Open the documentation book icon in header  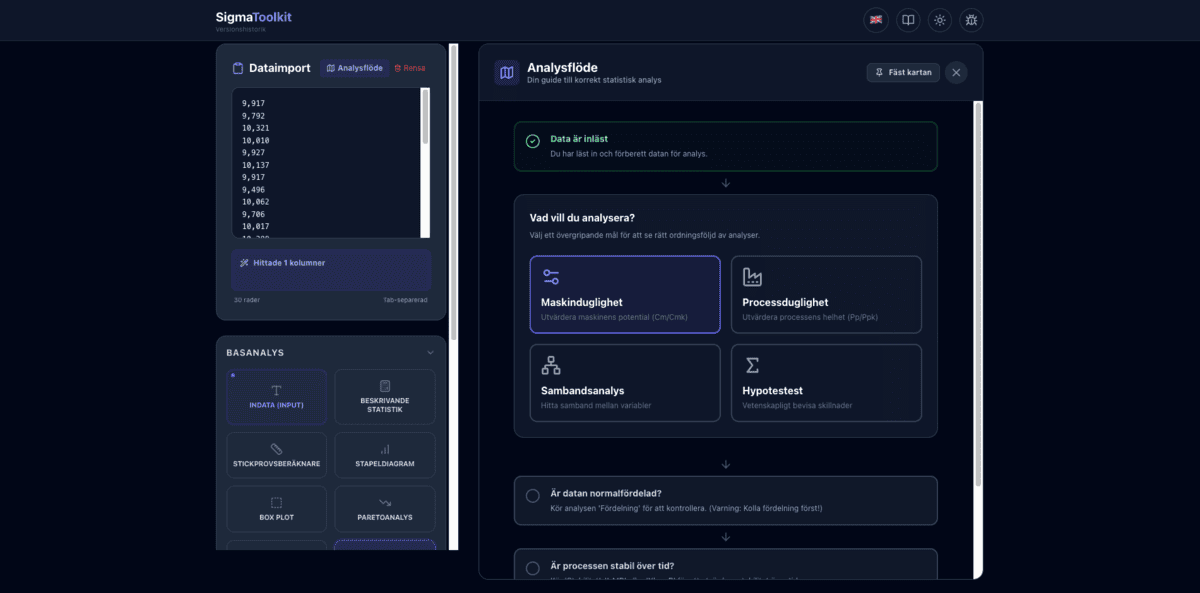coord(908,19)
